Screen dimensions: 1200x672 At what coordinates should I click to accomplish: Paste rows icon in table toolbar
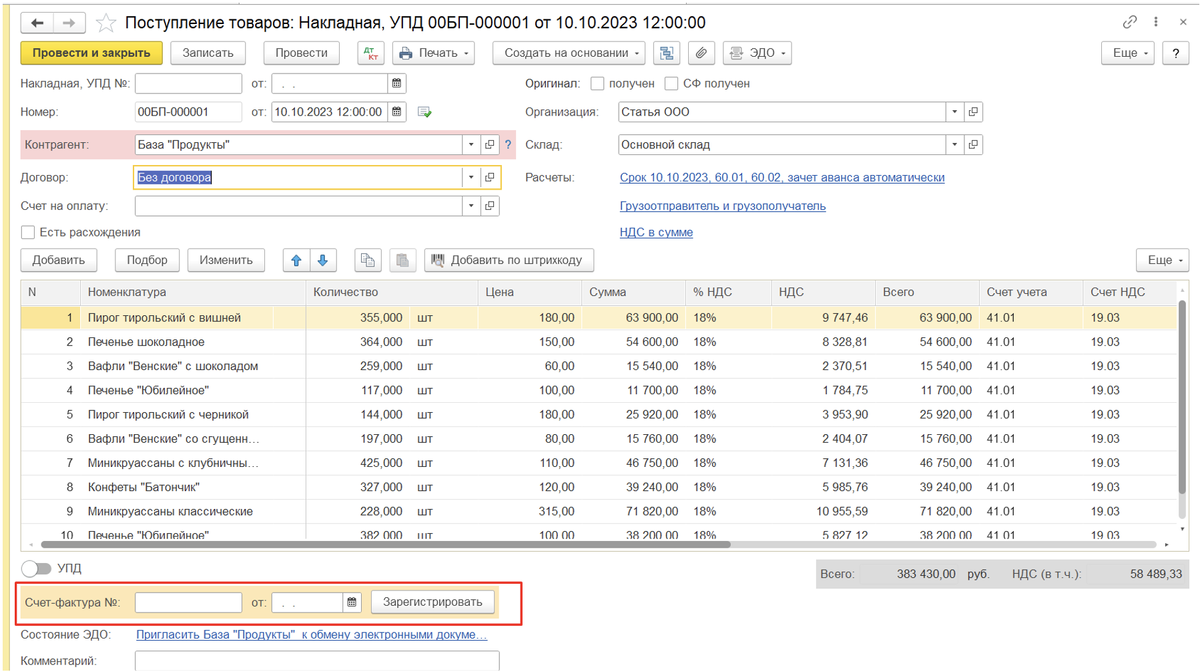(402, 260)
